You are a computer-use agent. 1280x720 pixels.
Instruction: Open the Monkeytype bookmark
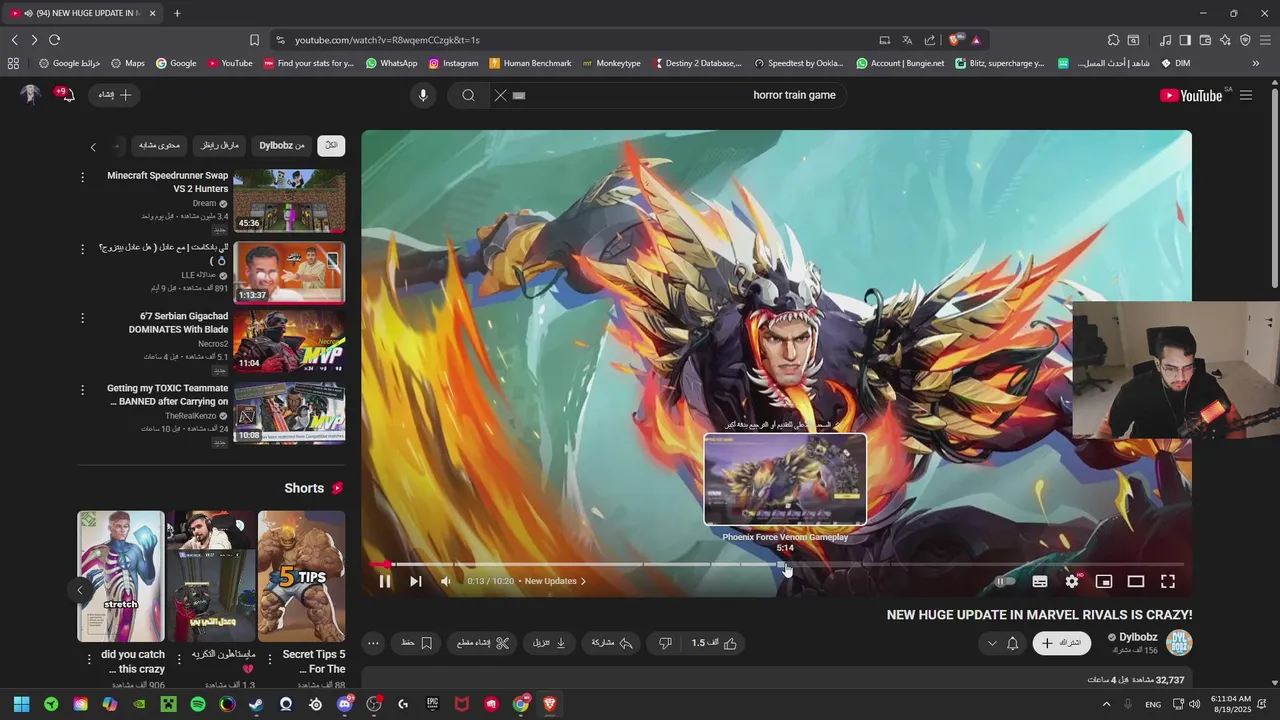coord(611,63)
